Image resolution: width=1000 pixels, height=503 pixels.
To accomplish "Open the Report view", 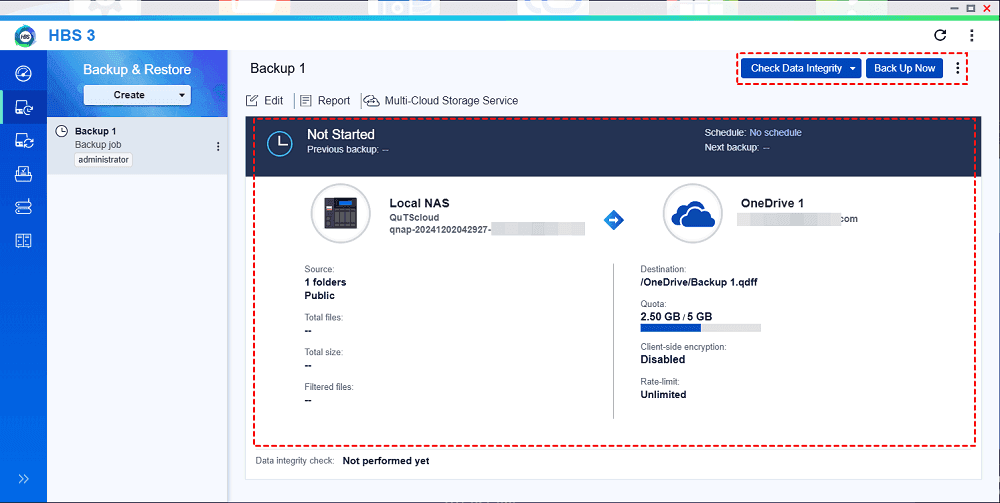I will pos(325,101).
